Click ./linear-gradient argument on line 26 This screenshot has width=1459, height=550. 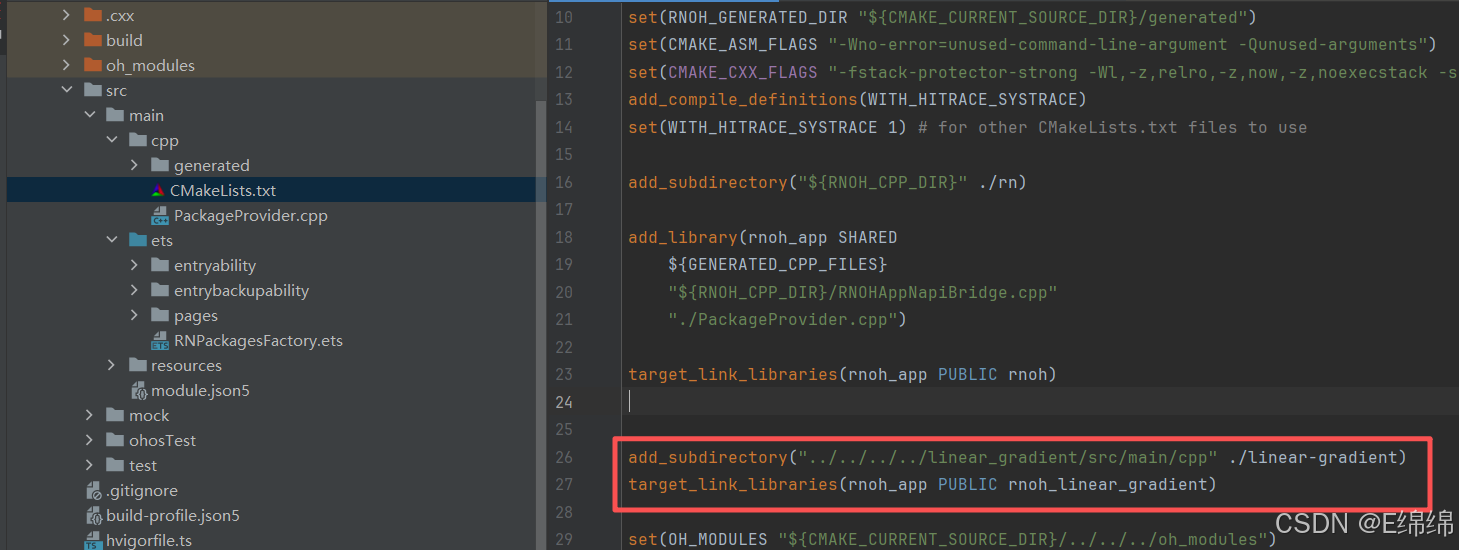[1312, 457]
